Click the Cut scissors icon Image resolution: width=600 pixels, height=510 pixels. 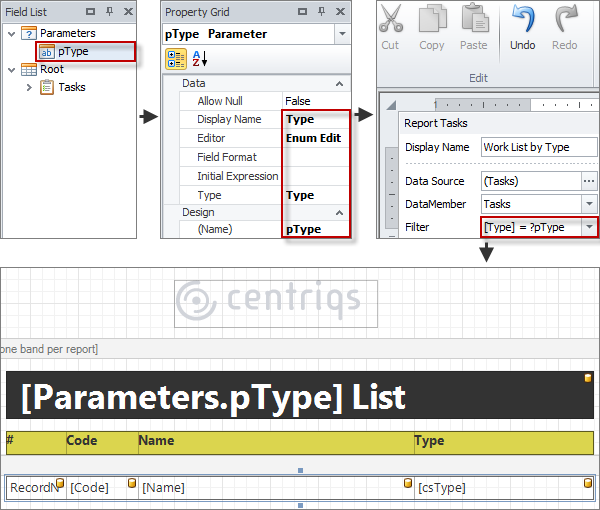coord(390,28)
